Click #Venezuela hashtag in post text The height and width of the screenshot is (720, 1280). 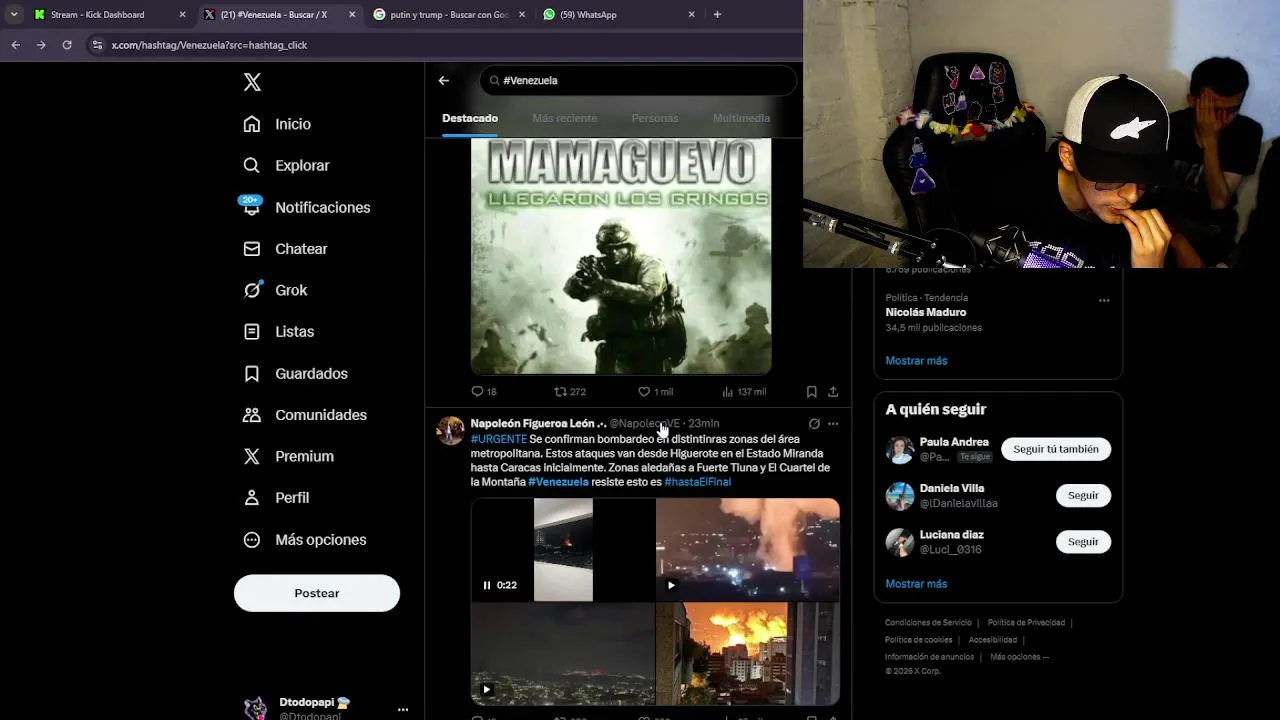558,482
